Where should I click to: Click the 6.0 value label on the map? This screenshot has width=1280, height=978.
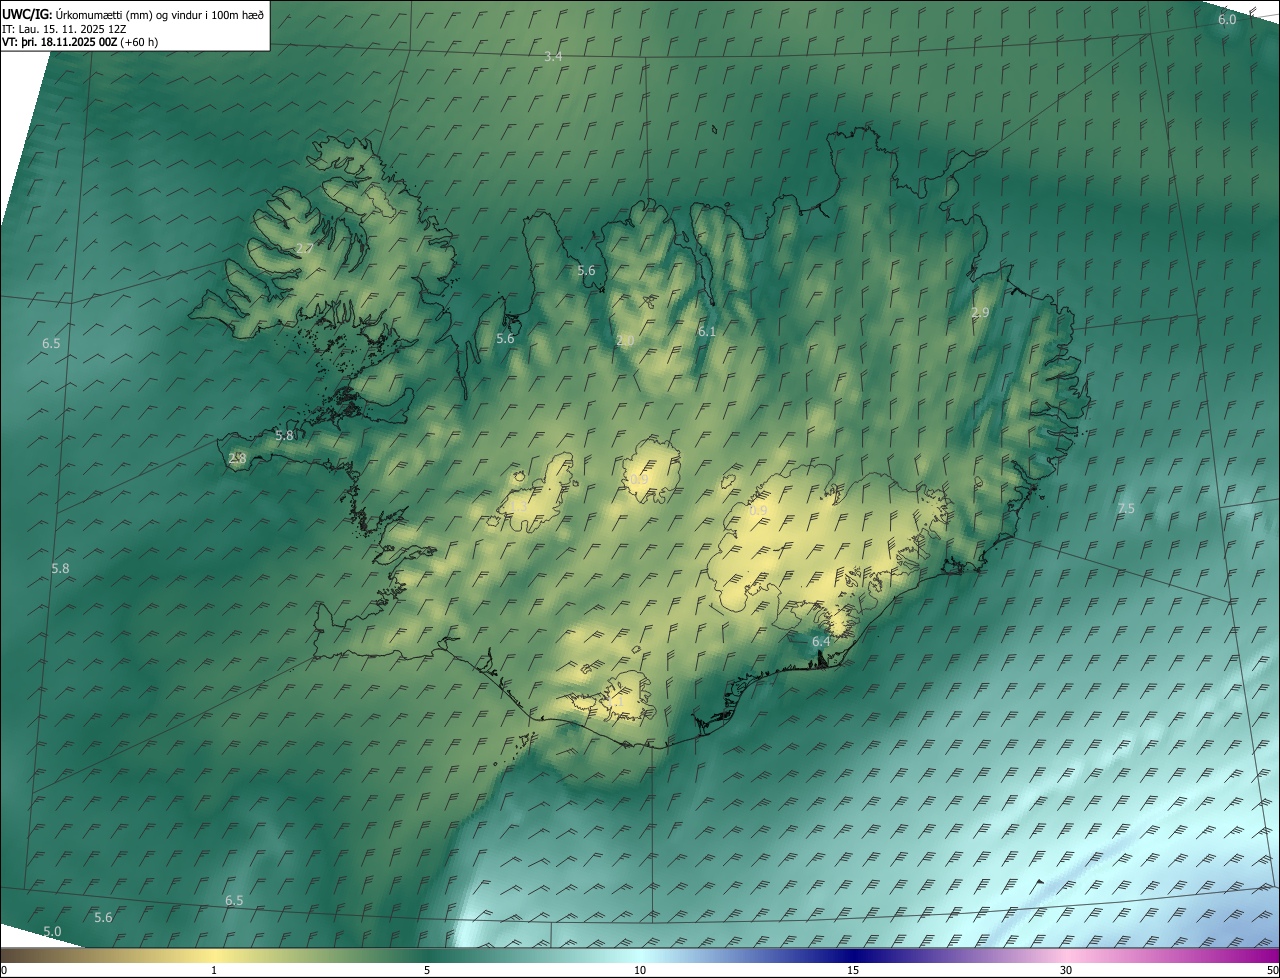click(x=1227, y=20)
